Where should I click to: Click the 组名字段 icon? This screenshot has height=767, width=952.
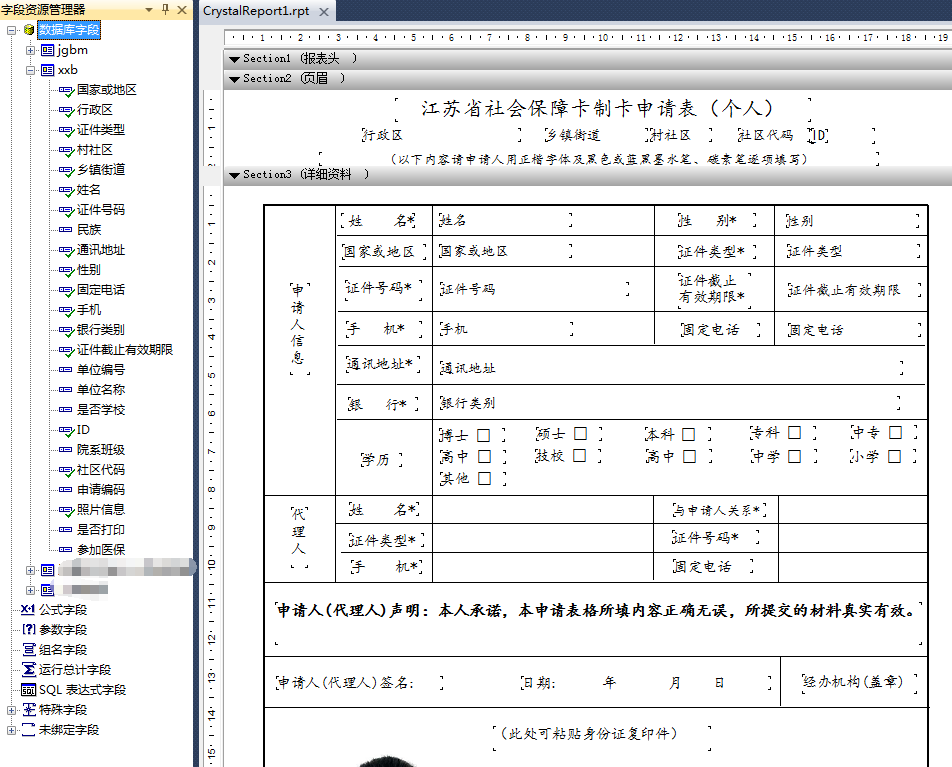point(29,650)
